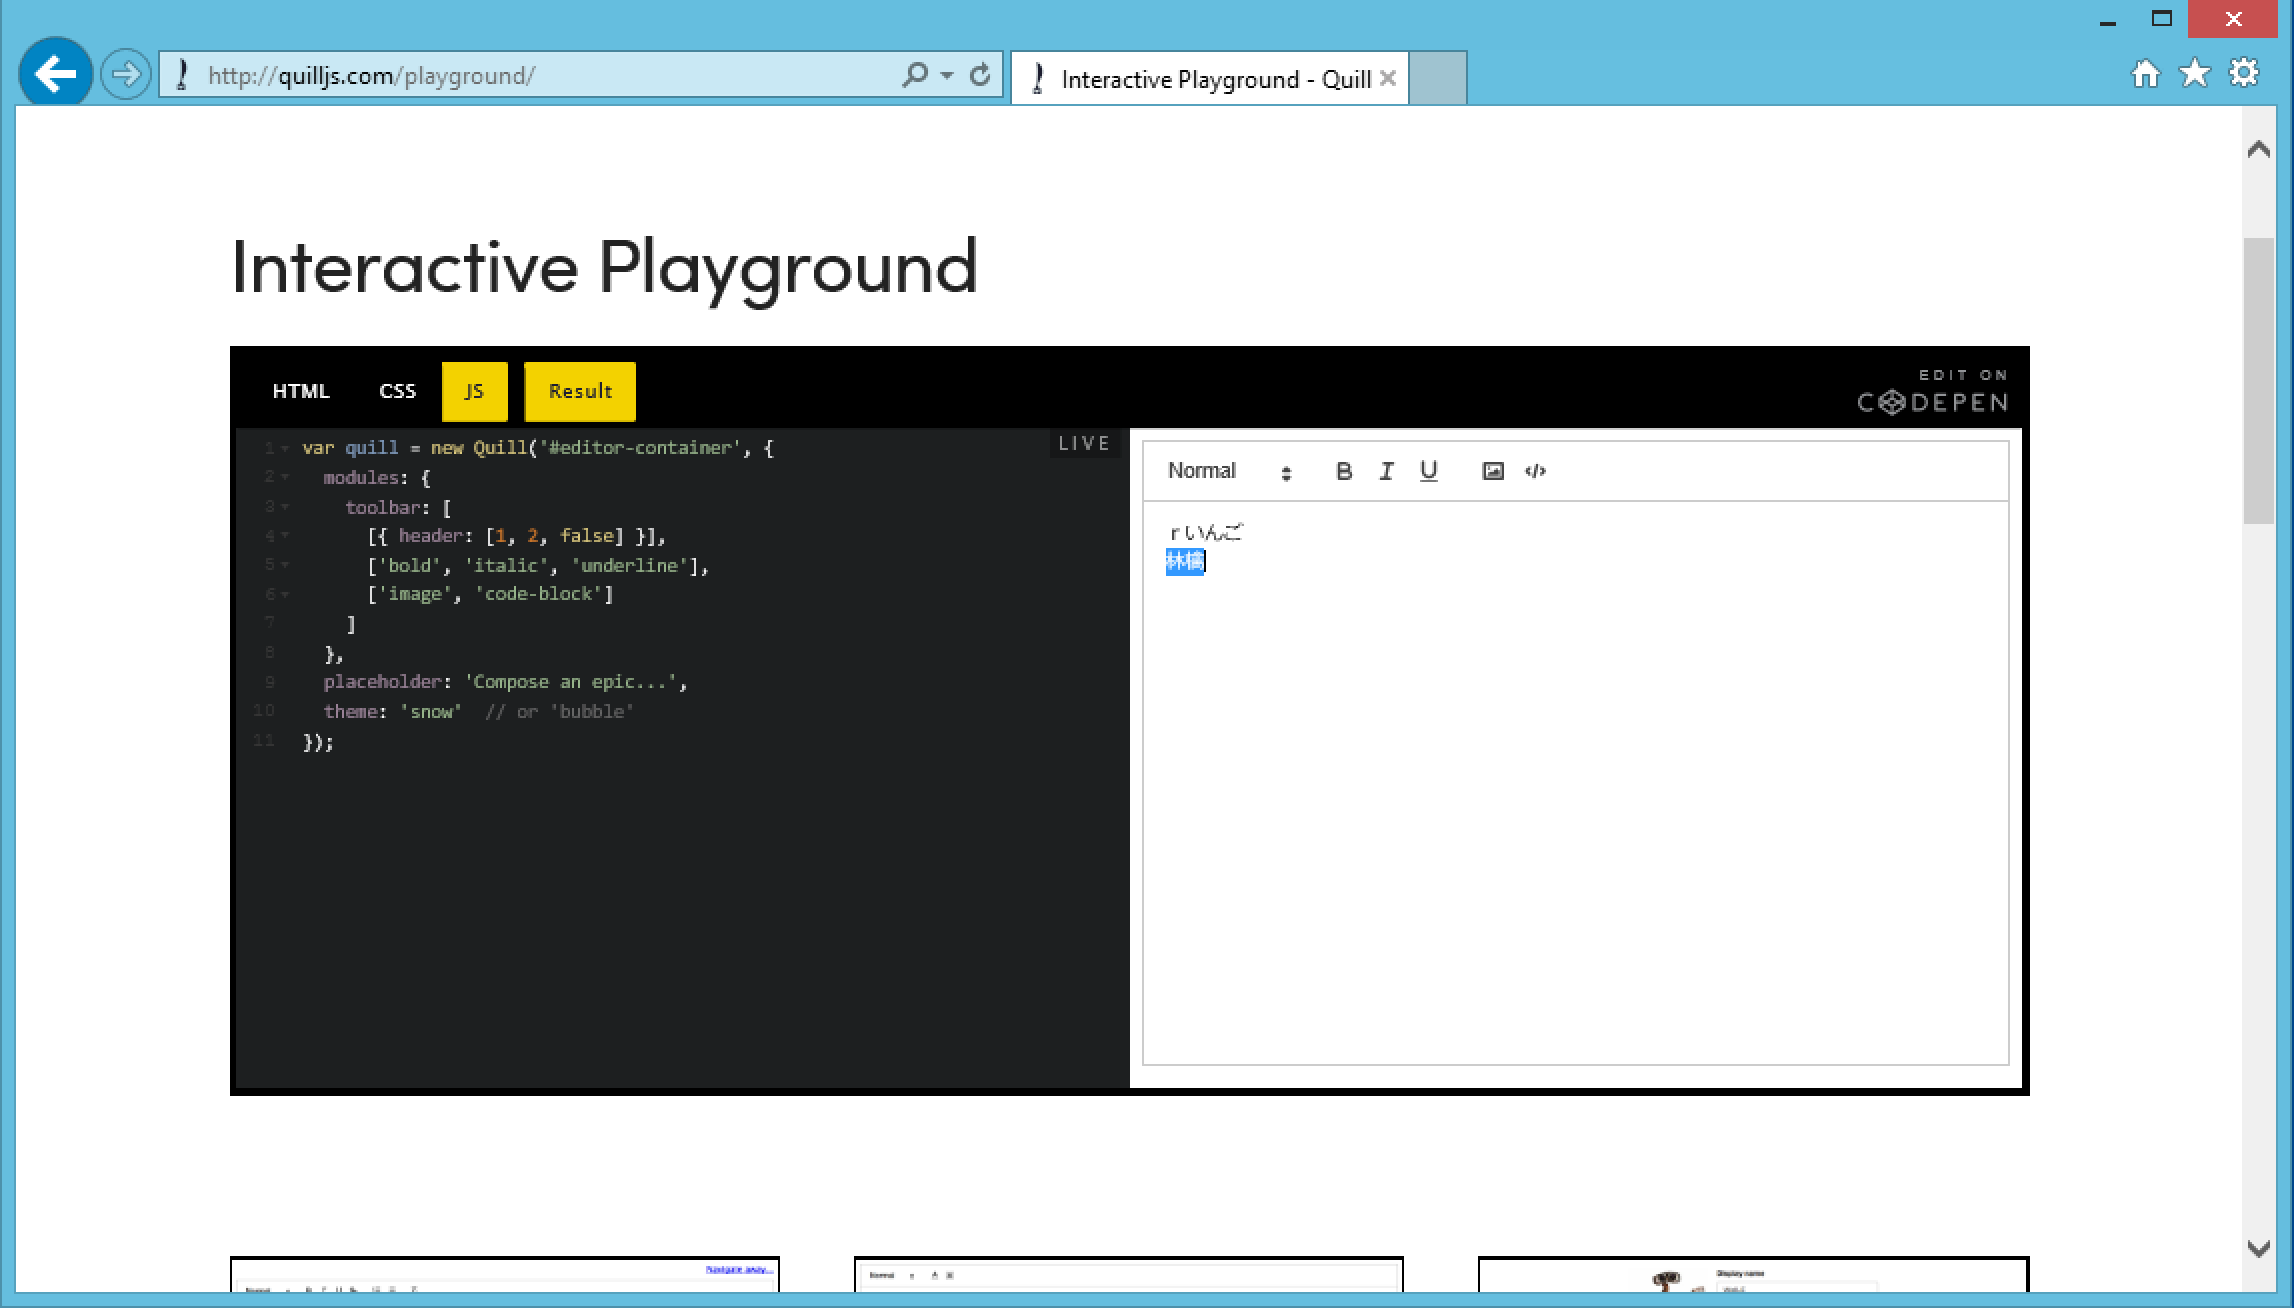
Task: Toggle Underline formatting in Quill toolbar
Action: [x=1429, y=471]
